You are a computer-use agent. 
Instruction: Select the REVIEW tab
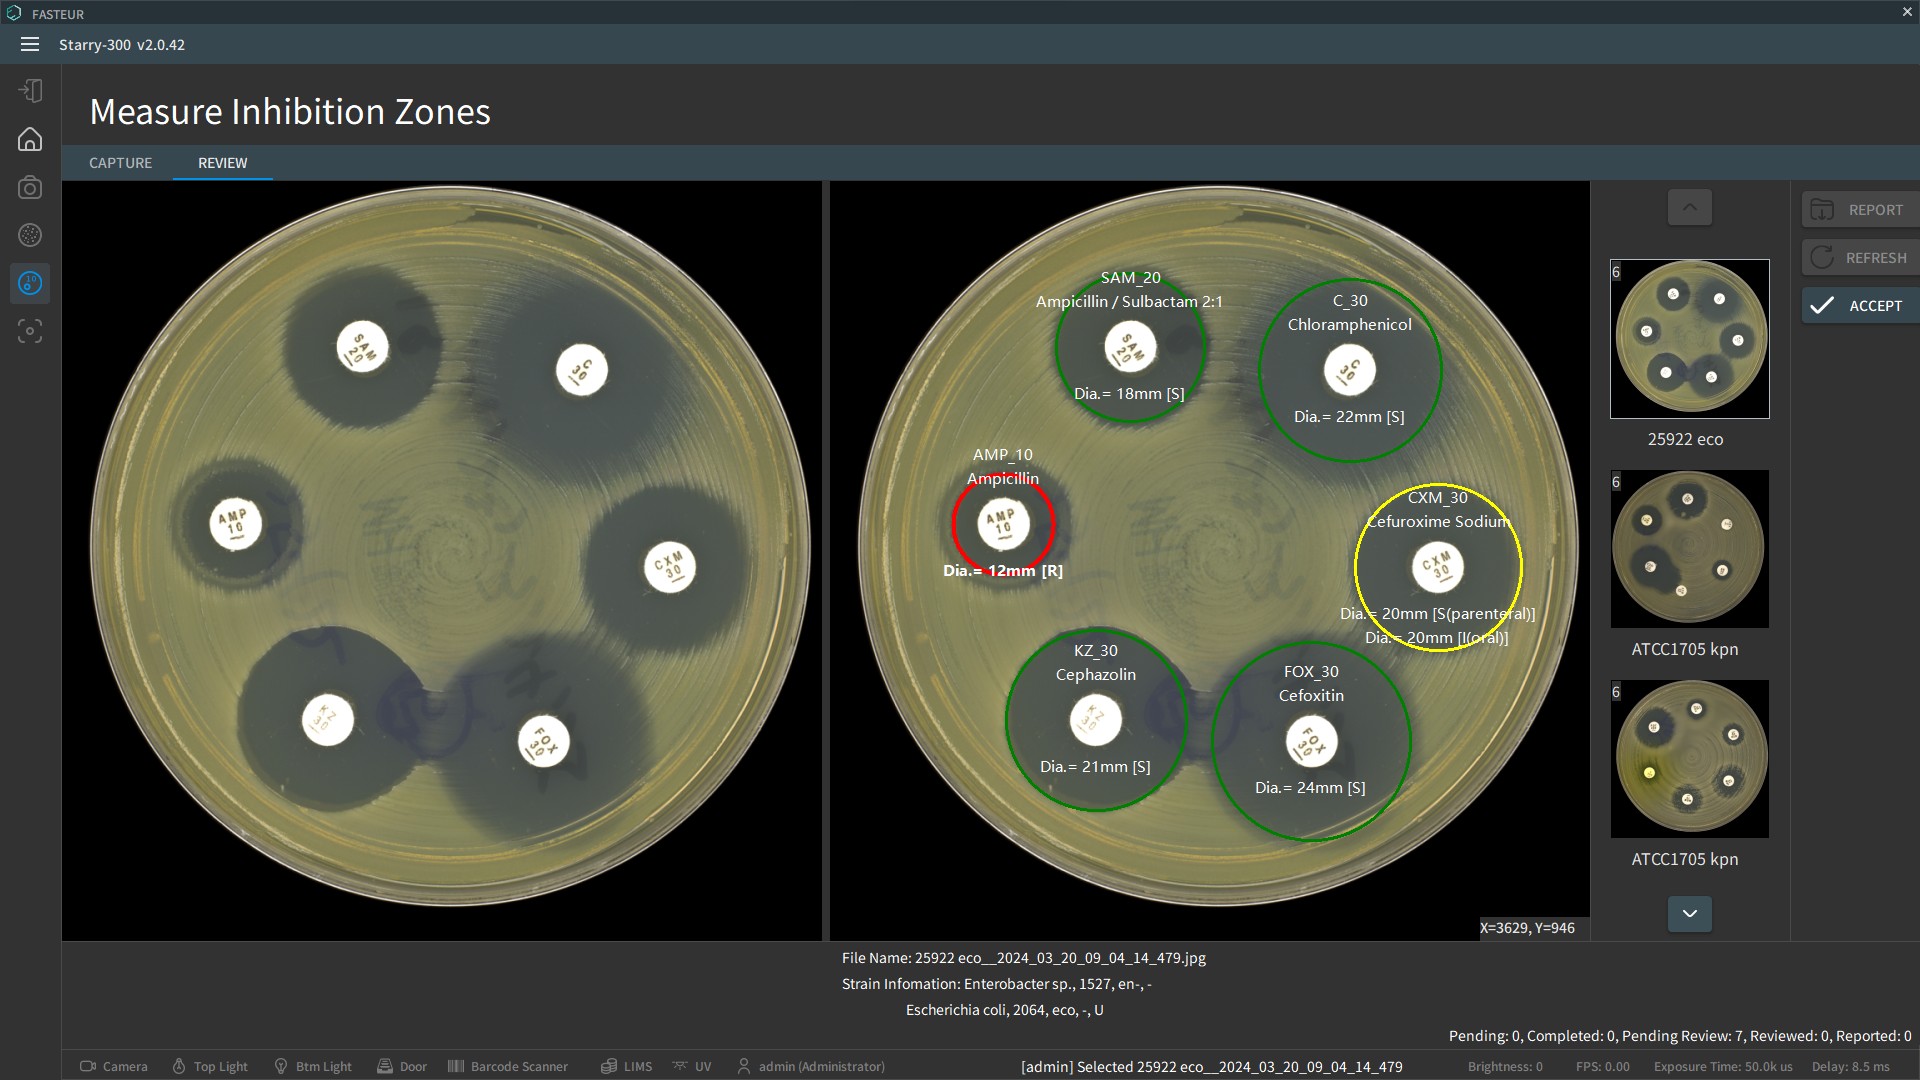222,163
